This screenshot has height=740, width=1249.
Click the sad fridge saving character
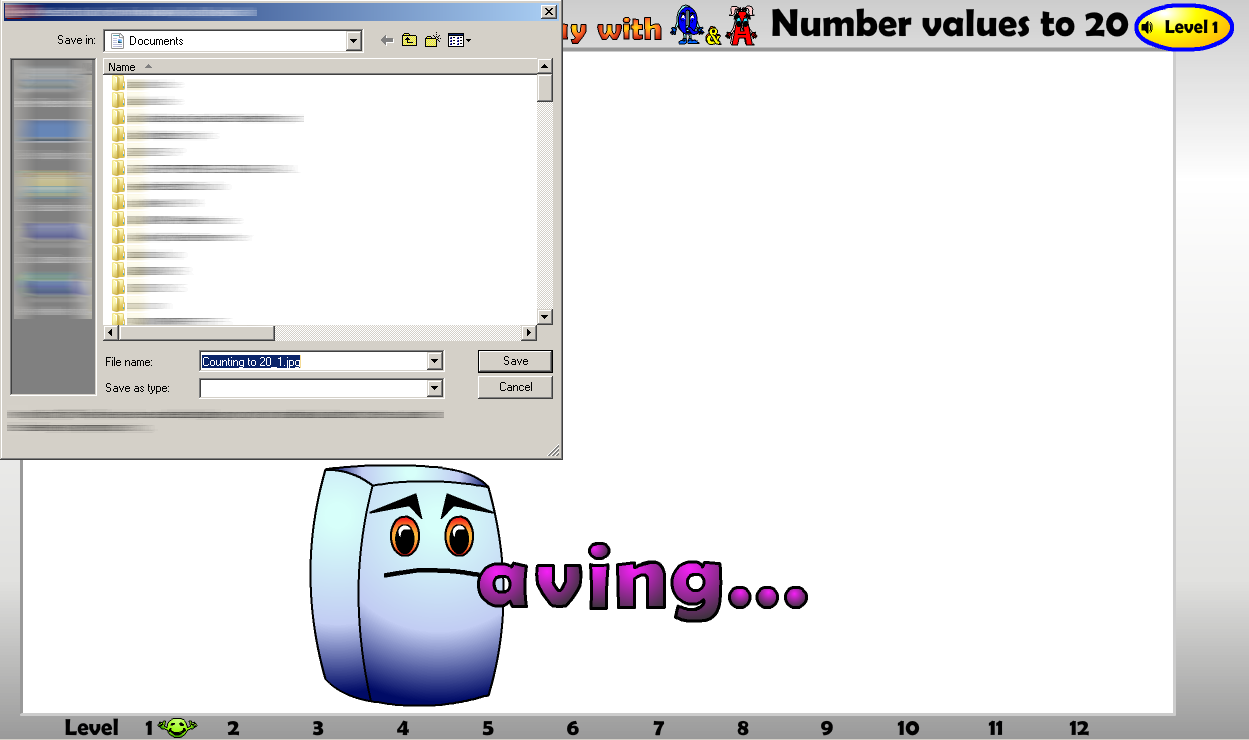406,585
